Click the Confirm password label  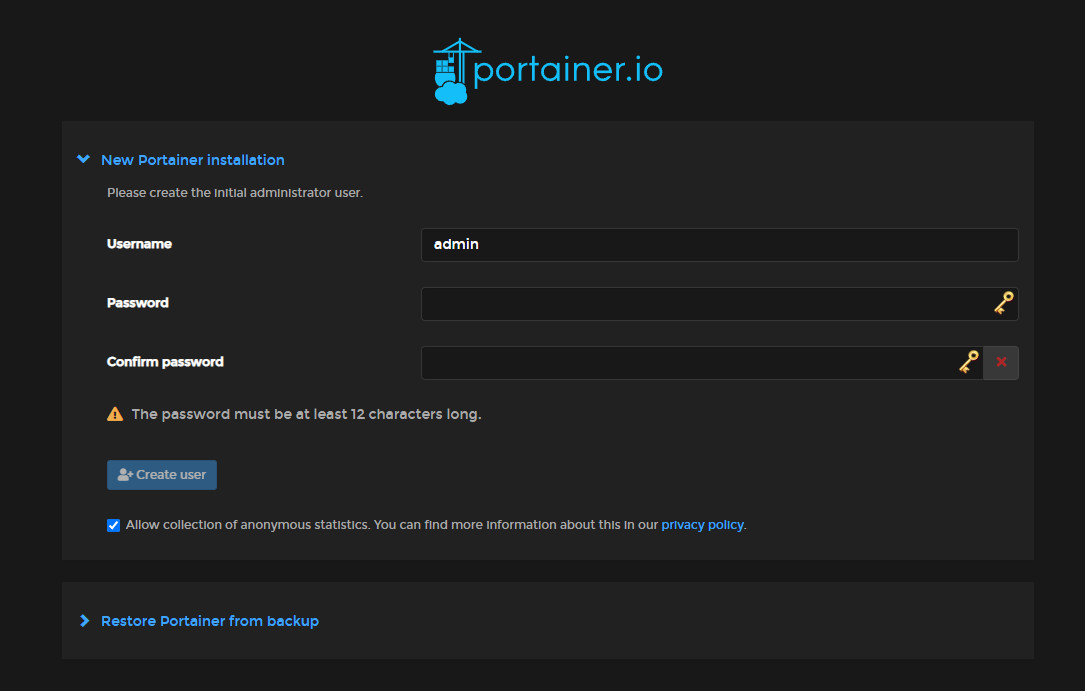[165, 362]
